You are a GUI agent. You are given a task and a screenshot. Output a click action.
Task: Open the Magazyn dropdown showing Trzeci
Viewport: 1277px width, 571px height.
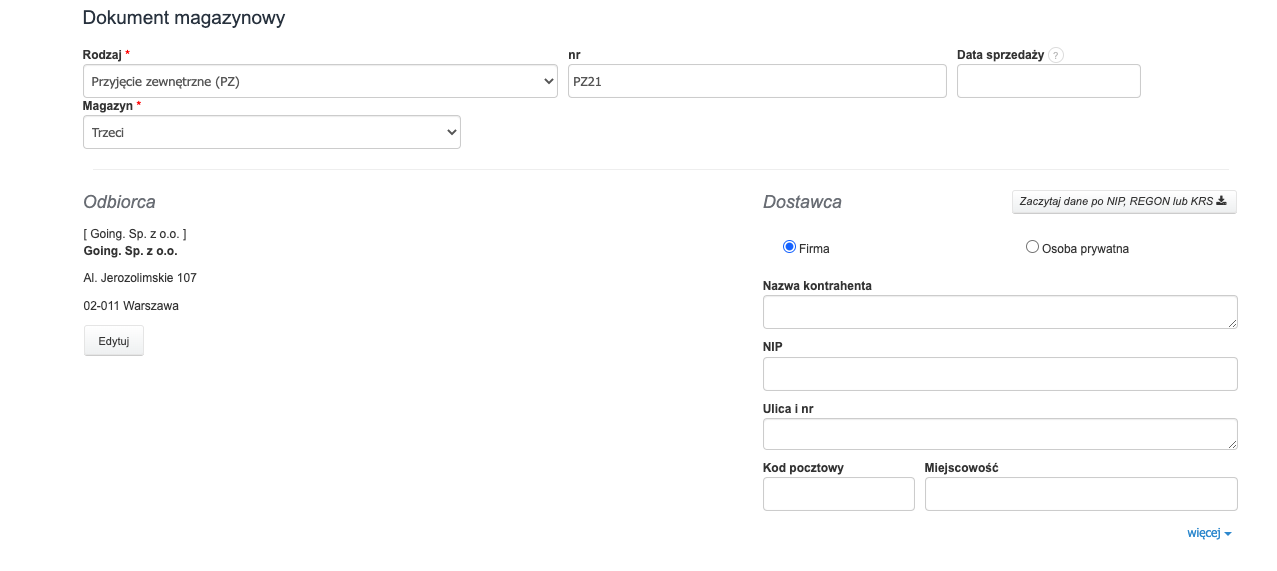point(272,132)
